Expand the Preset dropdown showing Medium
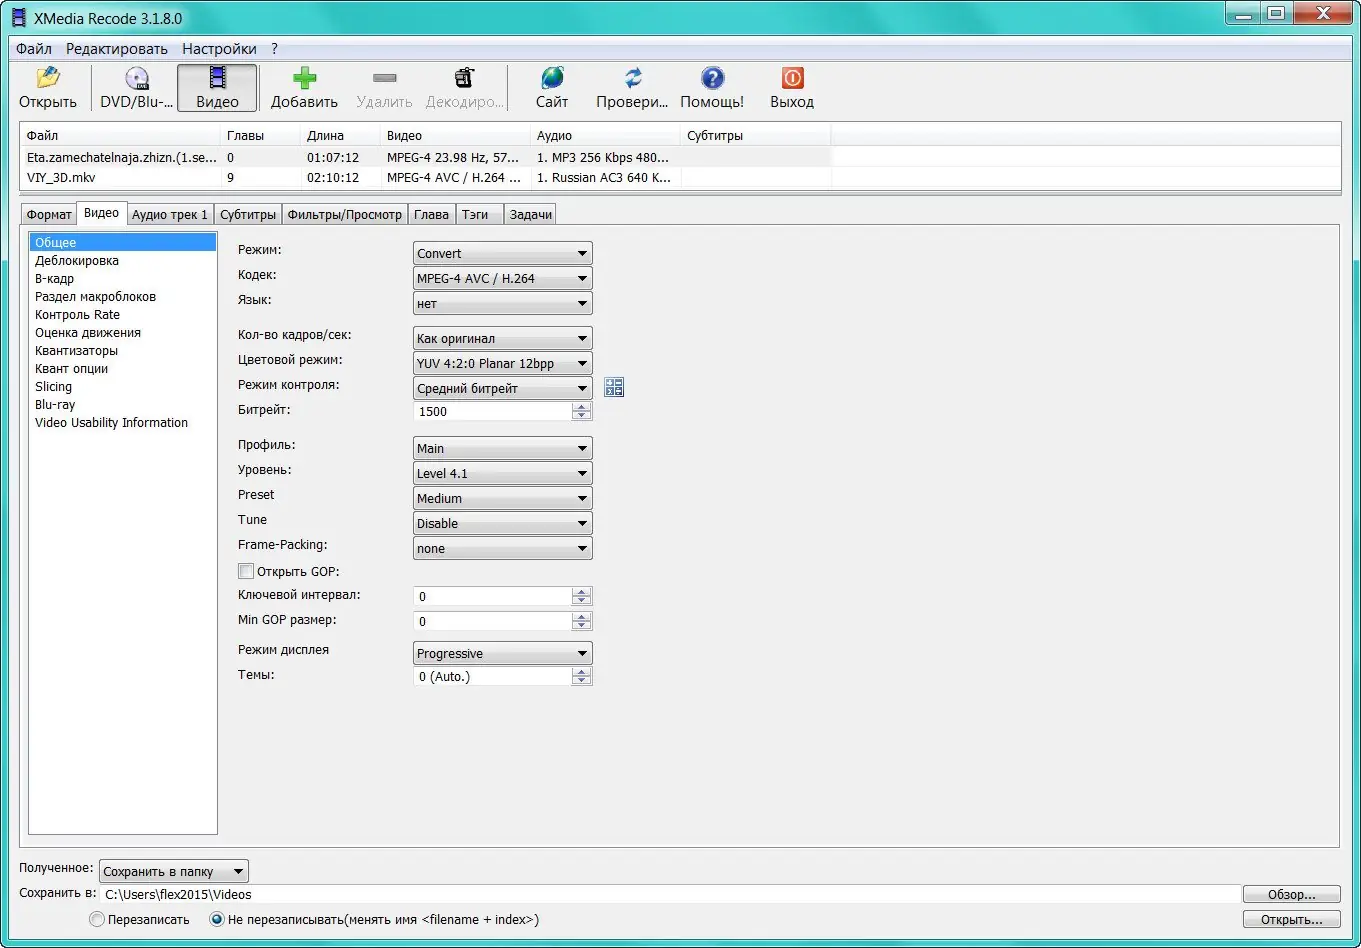Screen dimensions: 1361x948 pyautogui.click(x=503, y=498)
